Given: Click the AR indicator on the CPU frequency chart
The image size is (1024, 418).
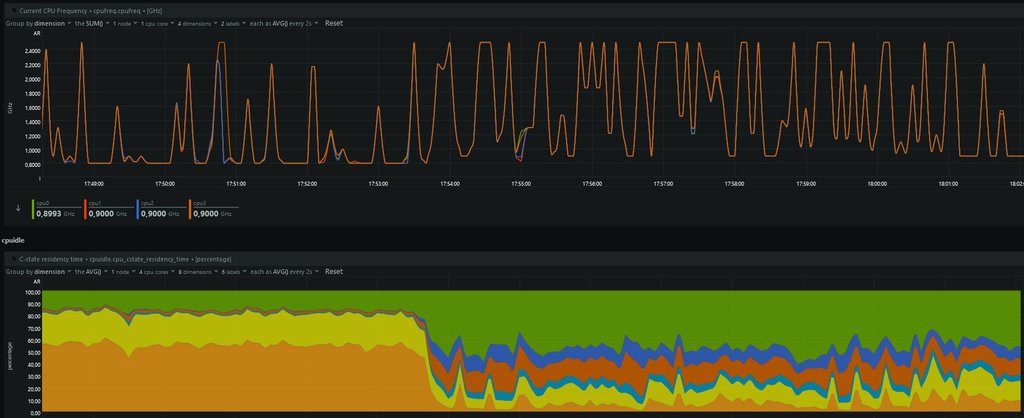Looking at the screenshot, I should (x=37, y=34).
